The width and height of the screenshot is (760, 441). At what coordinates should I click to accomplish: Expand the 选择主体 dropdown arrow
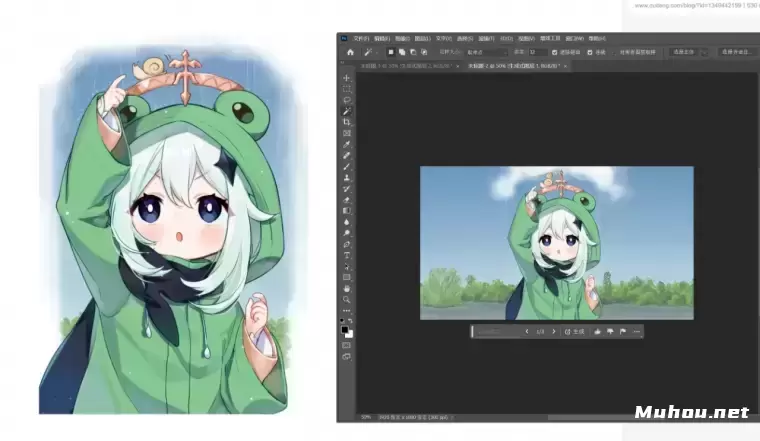pos(704,52)
